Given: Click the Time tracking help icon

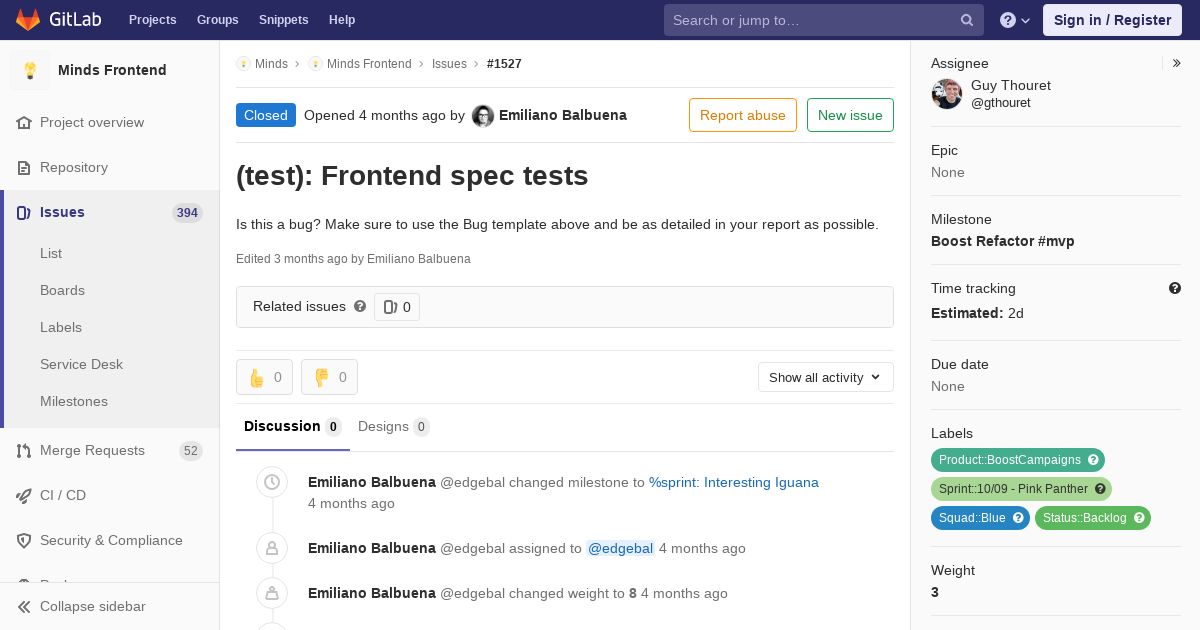Looking at the screenshot, I should 1175,288.
